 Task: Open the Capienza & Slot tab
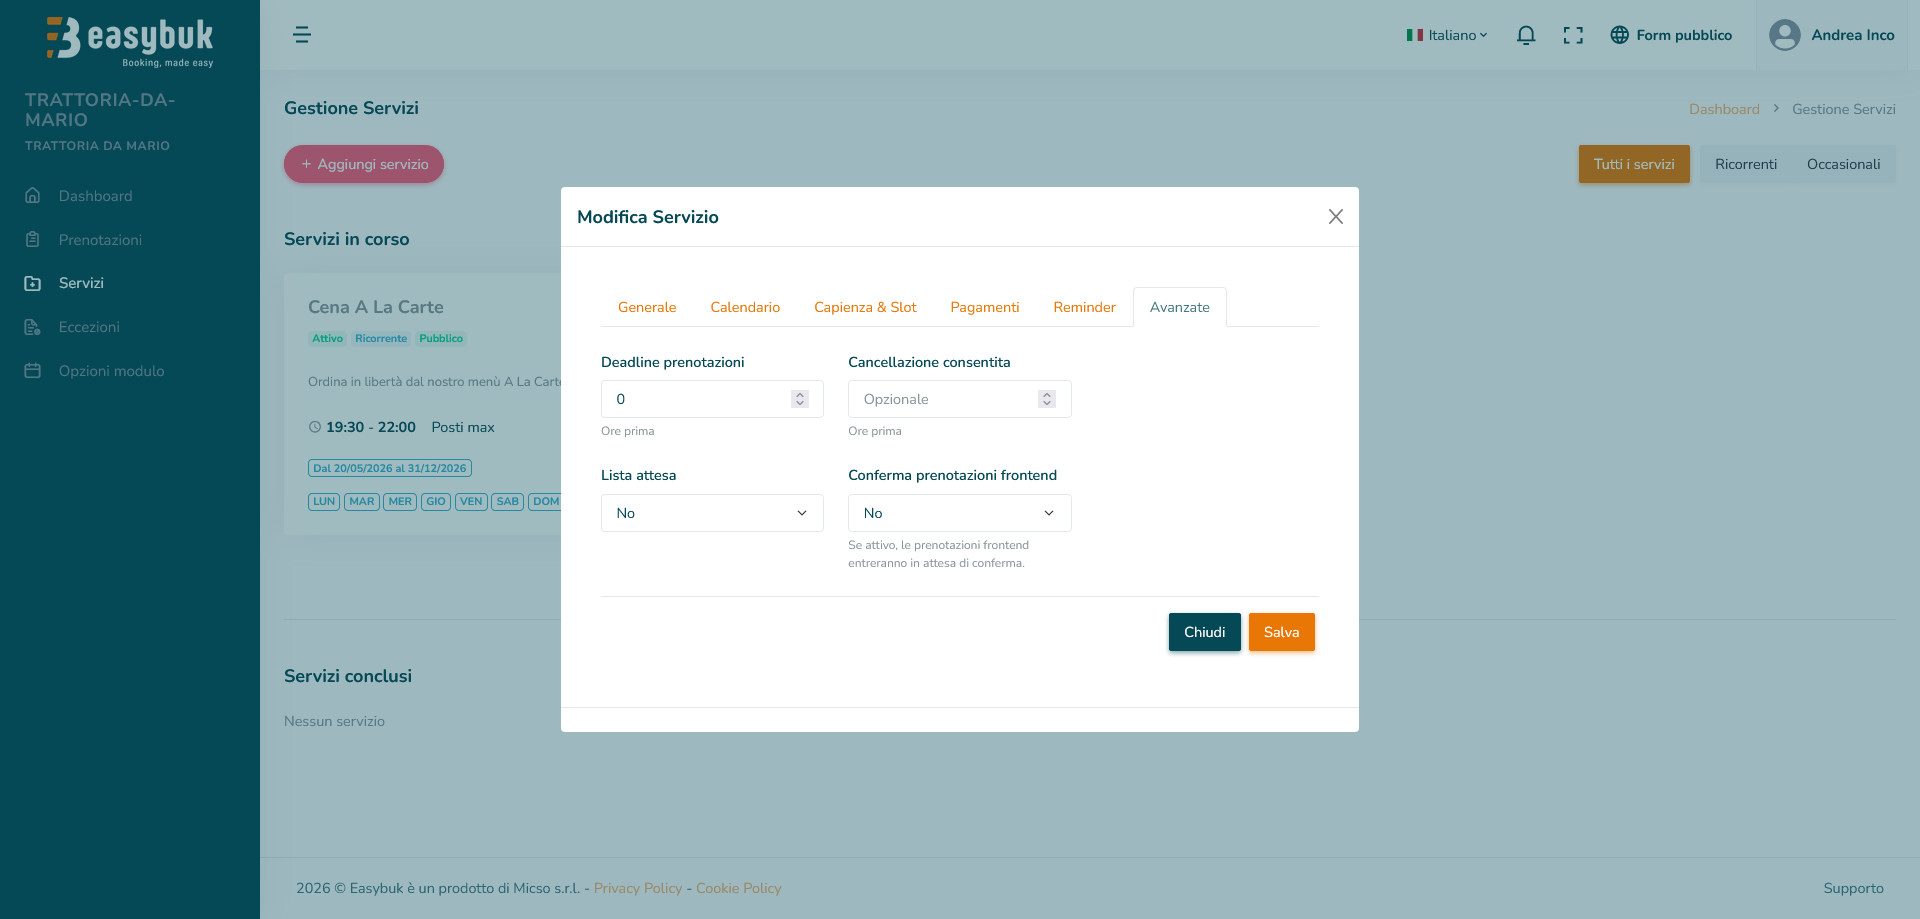(x=865, y=307)
